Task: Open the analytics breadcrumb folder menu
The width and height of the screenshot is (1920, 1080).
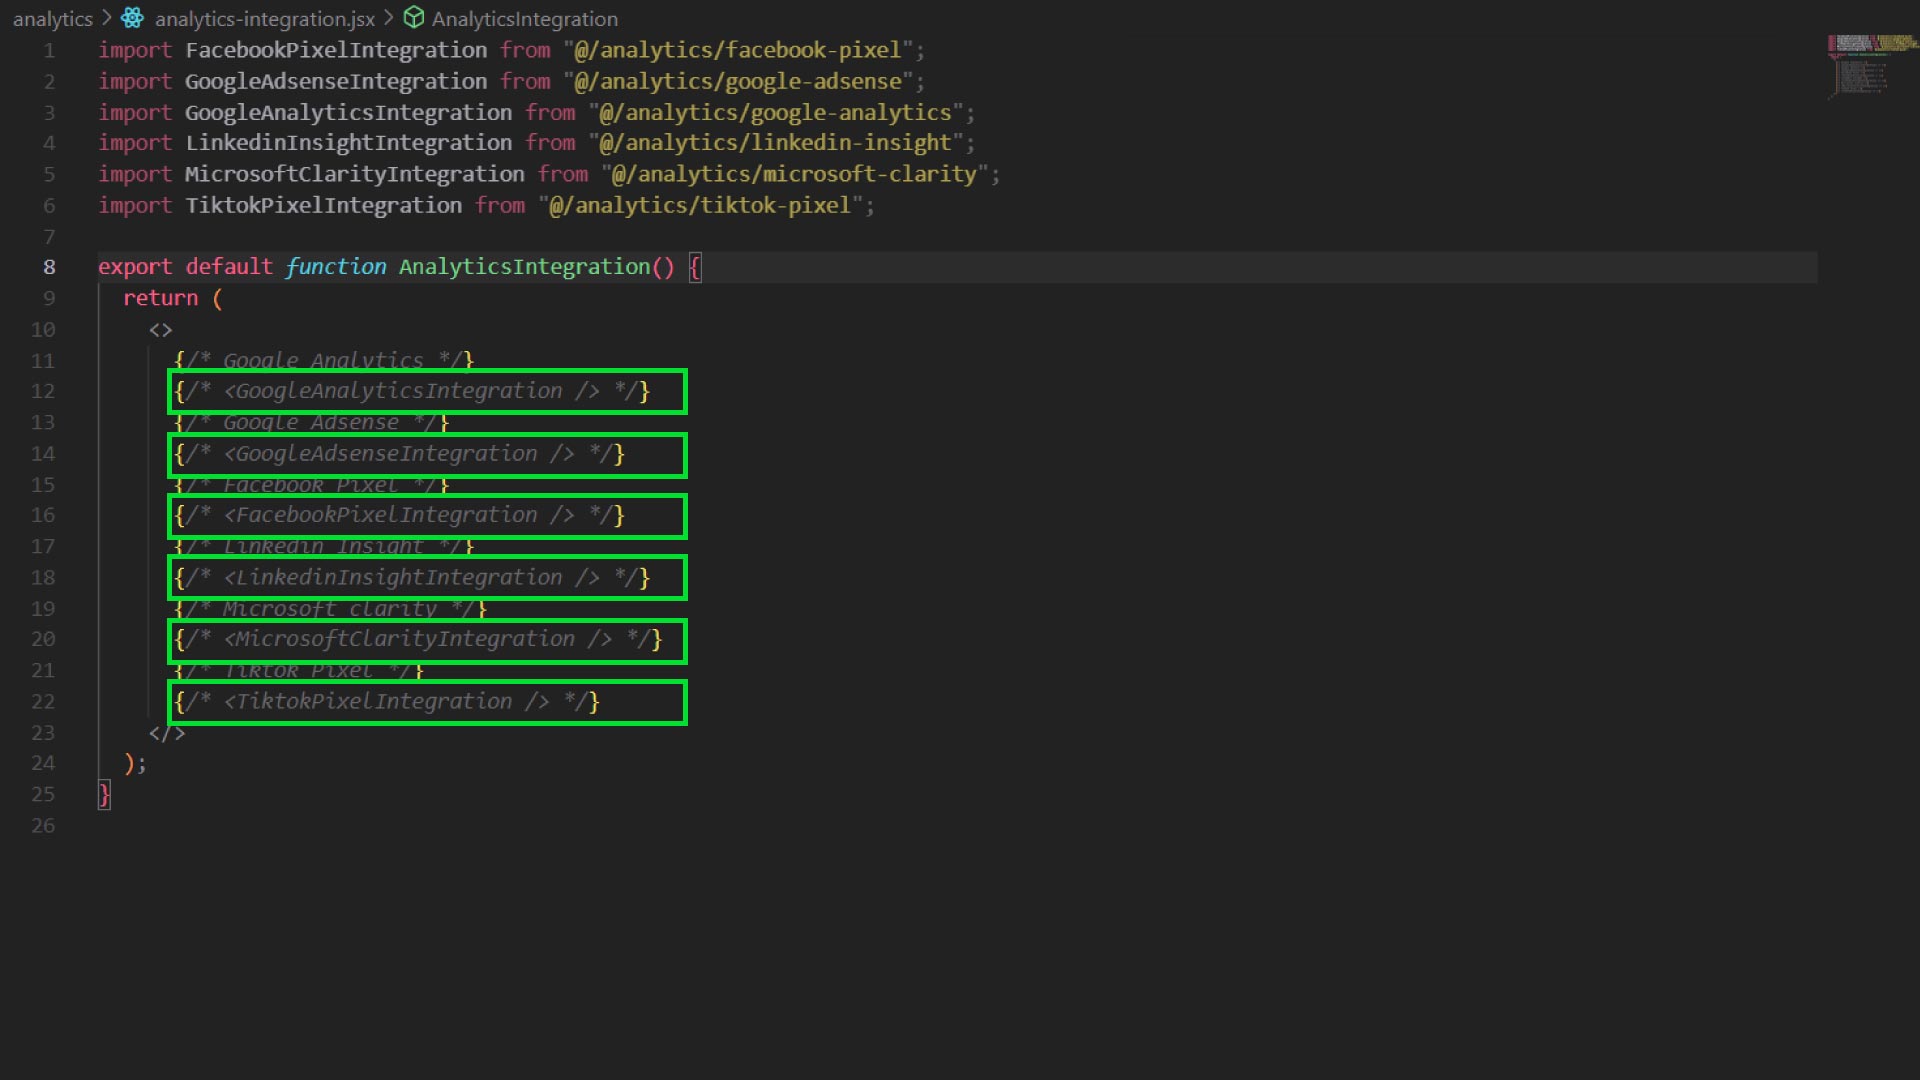Action: 52,18
